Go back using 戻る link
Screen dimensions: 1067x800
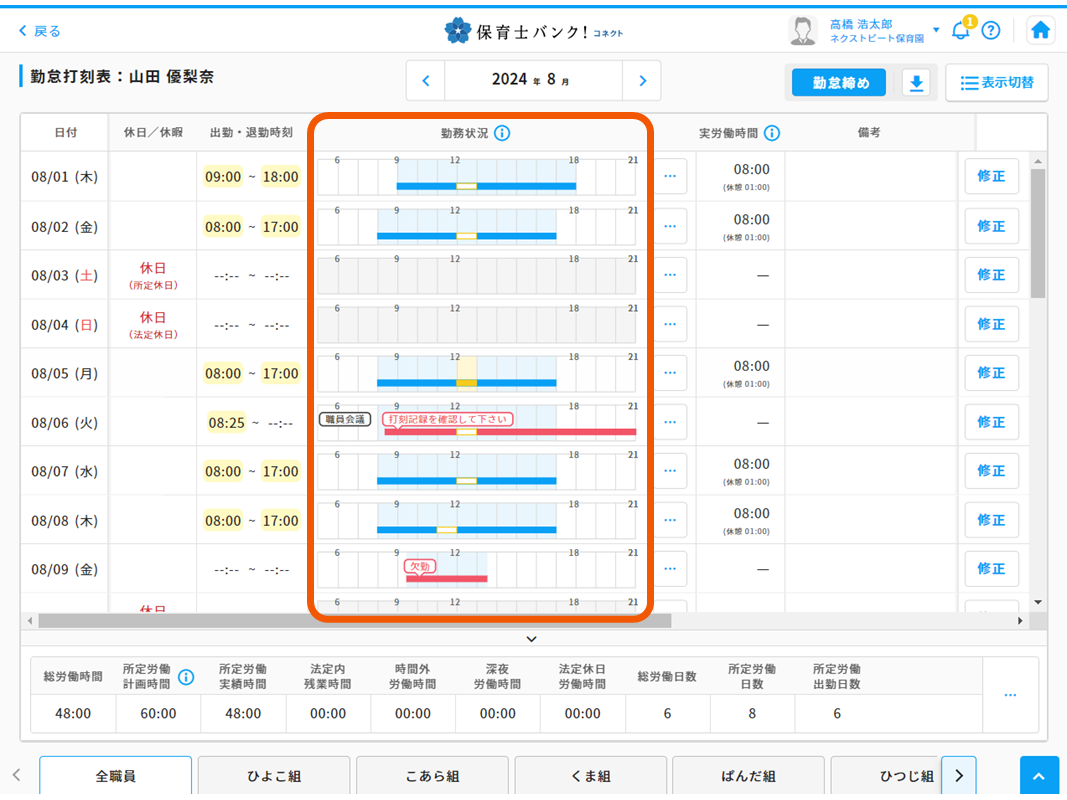click(x=40, y=31)
